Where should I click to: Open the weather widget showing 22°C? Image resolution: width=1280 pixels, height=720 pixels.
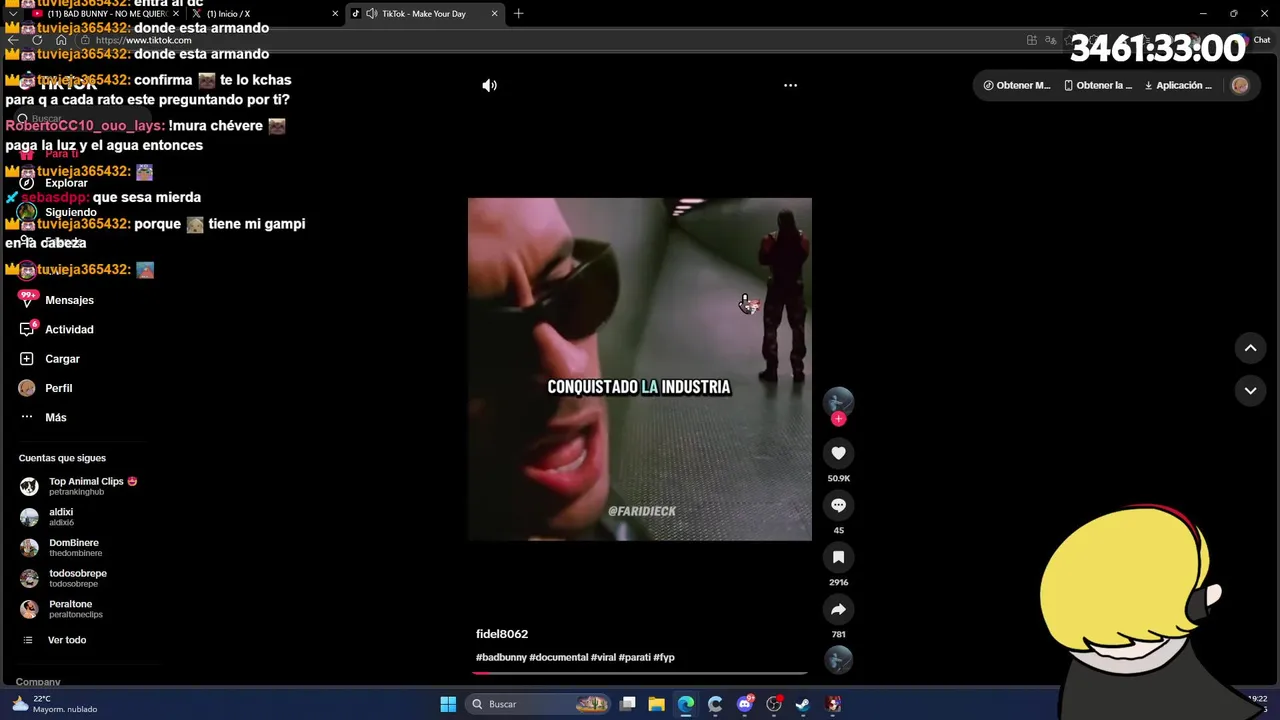click(x=55, y=704)
